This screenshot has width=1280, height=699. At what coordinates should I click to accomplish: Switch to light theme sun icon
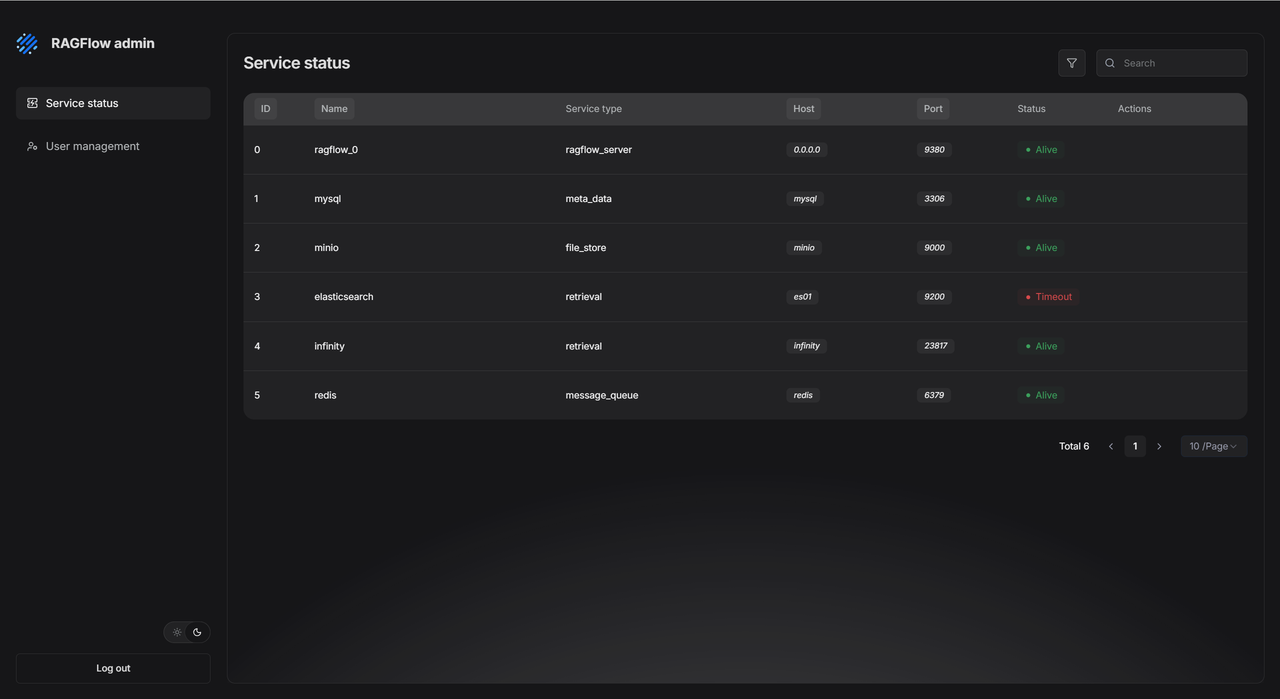(x=177, y=632)
